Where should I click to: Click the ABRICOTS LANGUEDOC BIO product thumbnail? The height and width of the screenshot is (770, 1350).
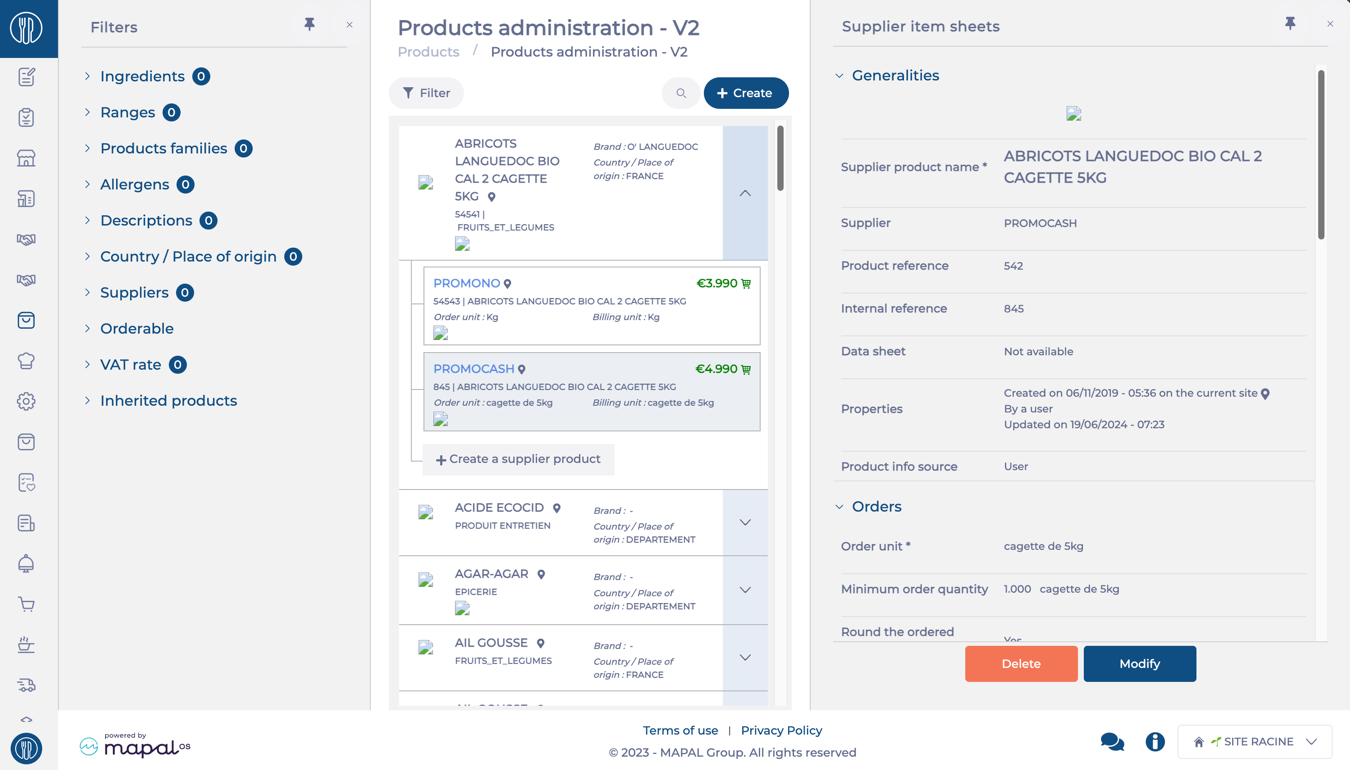tap(426, 183)
